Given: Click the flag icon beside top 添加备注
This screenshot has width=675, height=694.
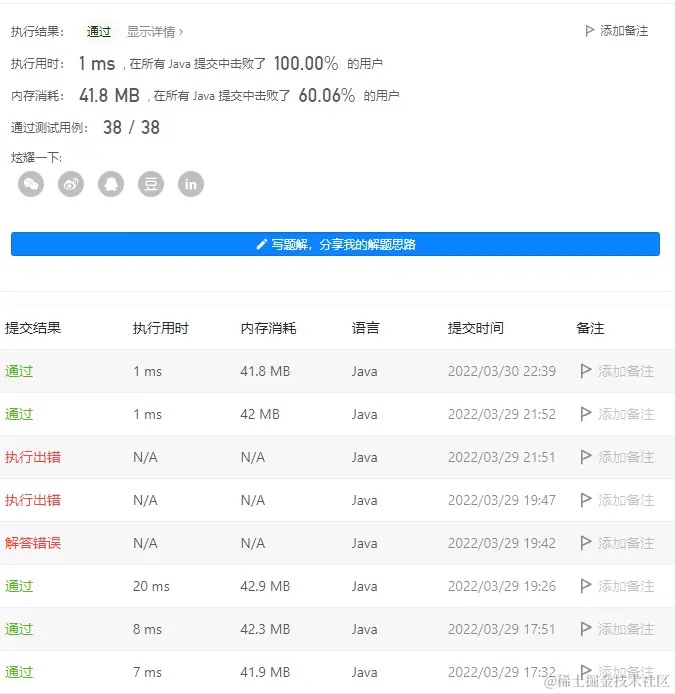Looking at the screenshot, I should tap(590, 31).
